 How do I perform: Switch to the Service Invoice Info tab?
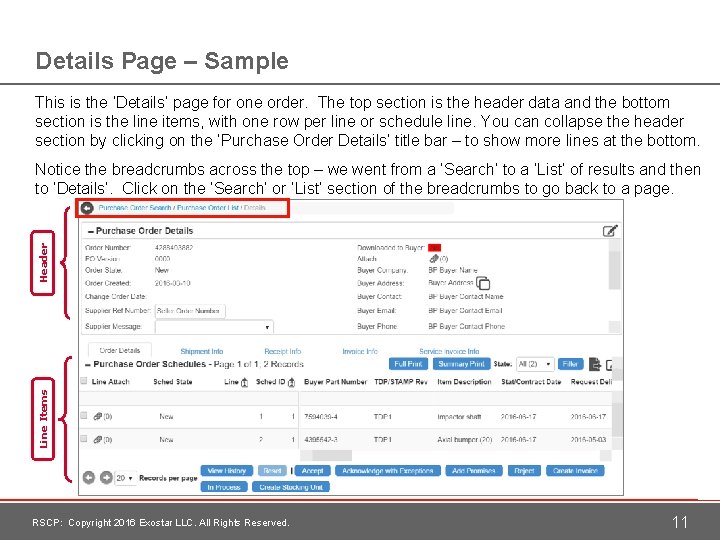click(449, 351)
